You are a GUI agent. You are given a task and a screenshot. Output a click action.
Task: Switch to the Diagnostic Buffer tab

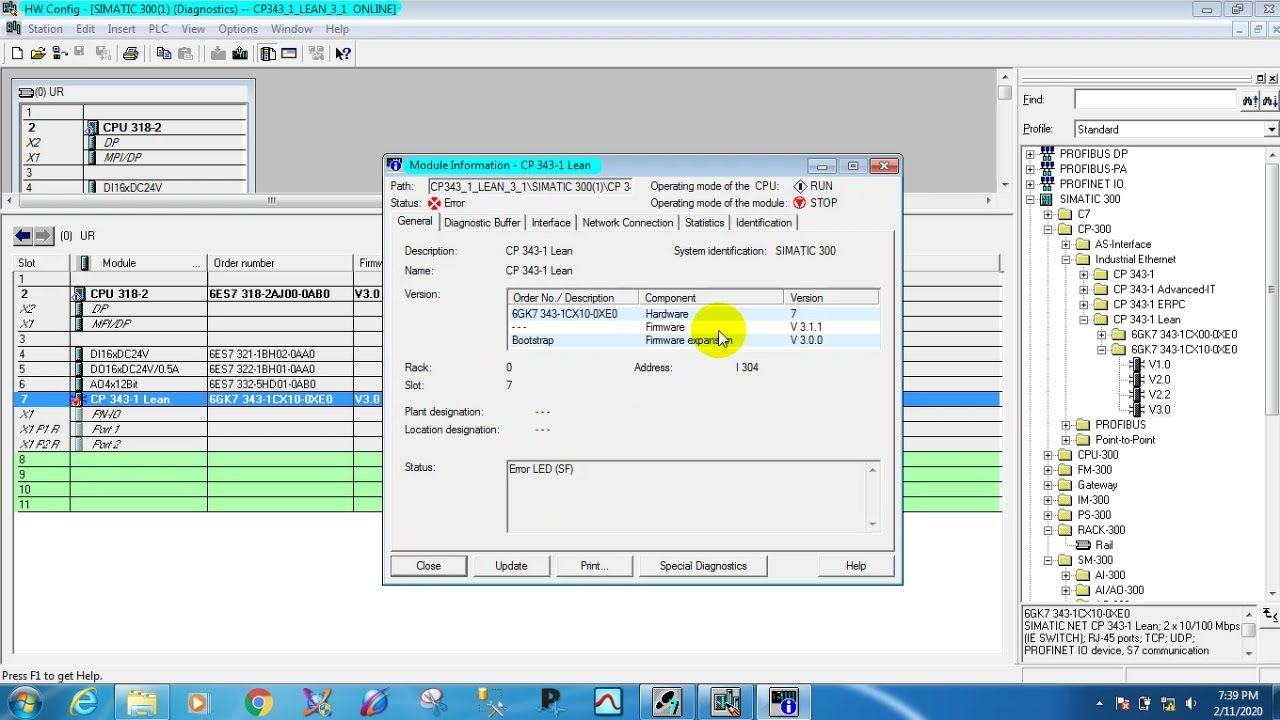tap(482, 223)
